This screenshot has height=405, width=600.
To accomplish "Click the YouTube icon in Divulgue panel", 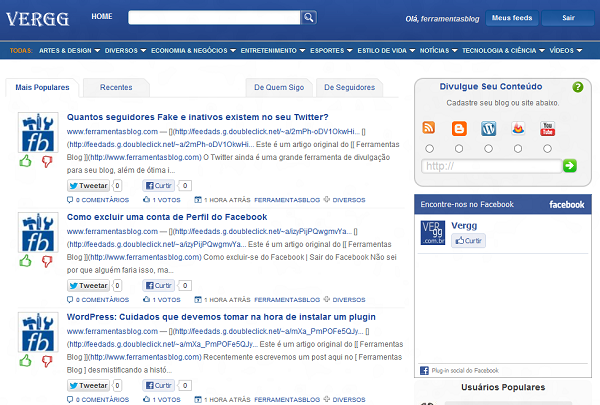I will [x=548, y=128].
